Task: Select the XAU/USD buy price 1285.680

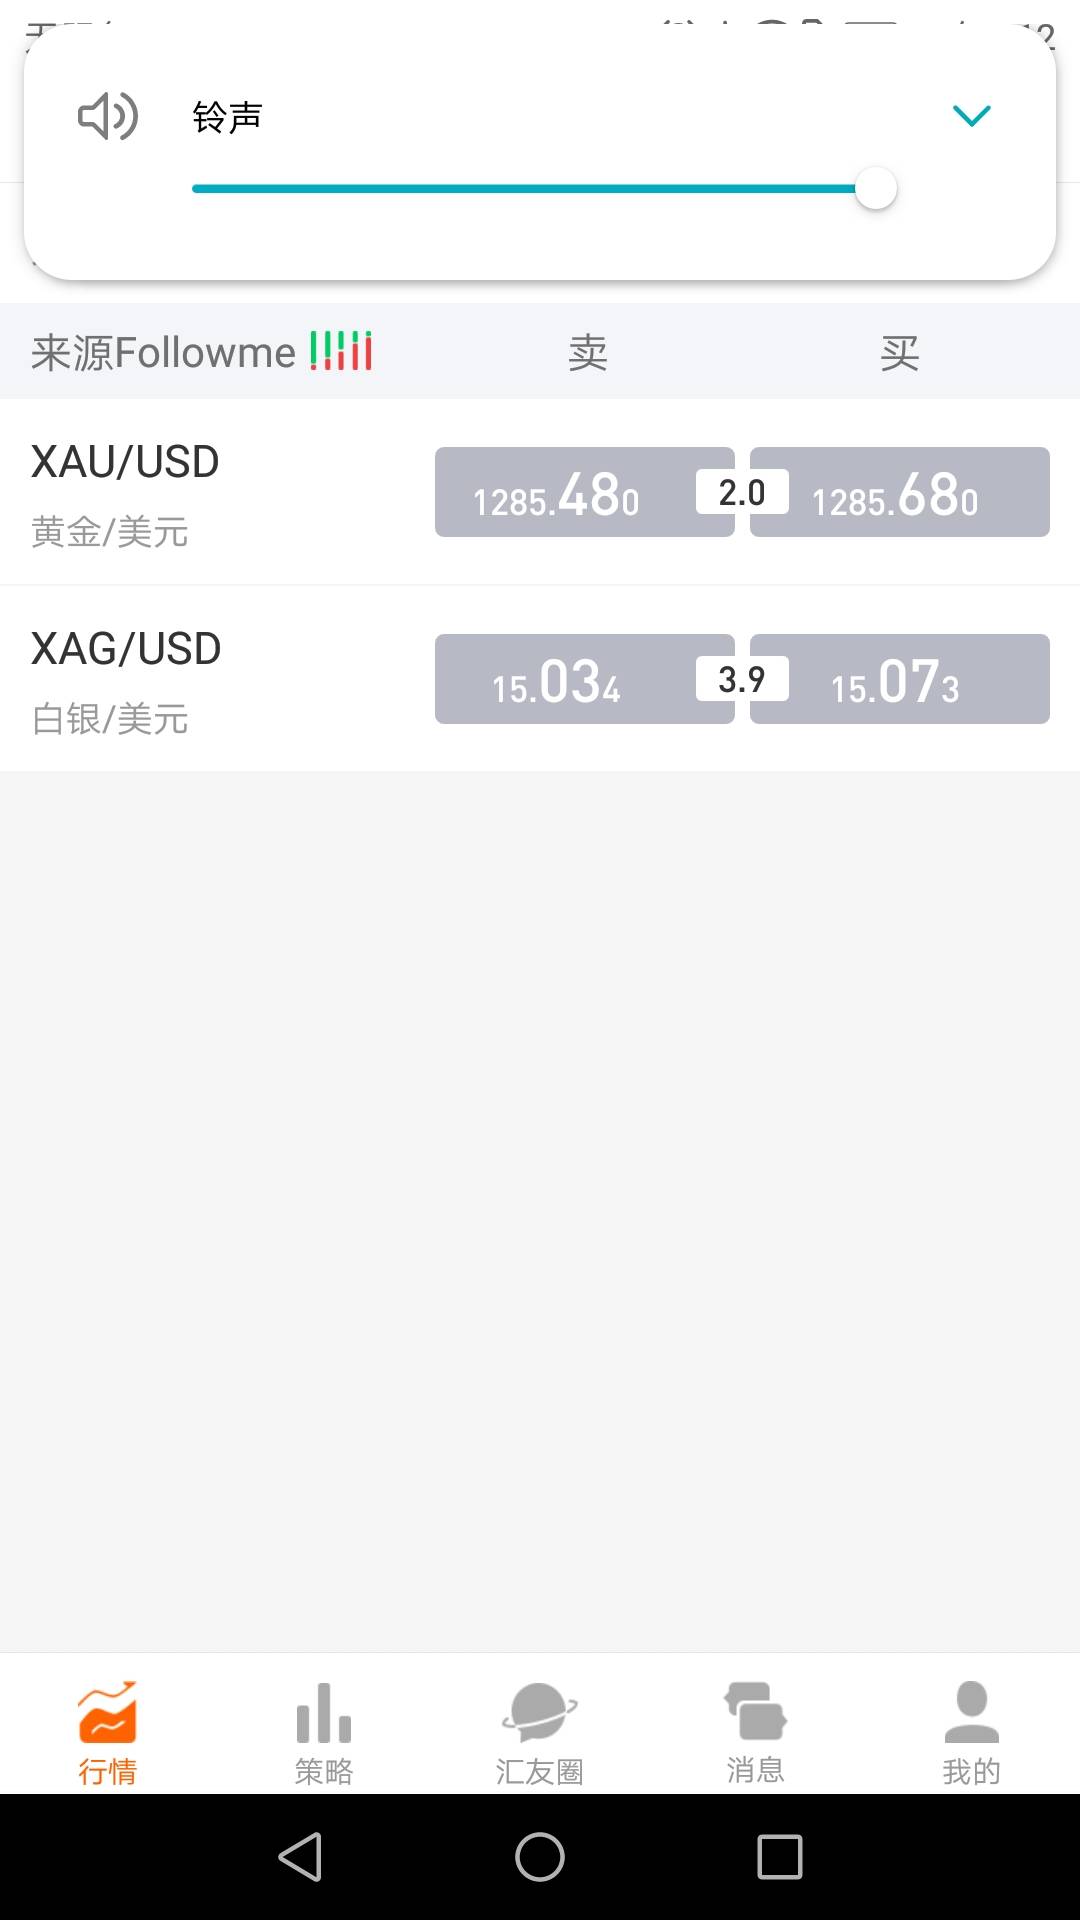Action: point(900,492)
